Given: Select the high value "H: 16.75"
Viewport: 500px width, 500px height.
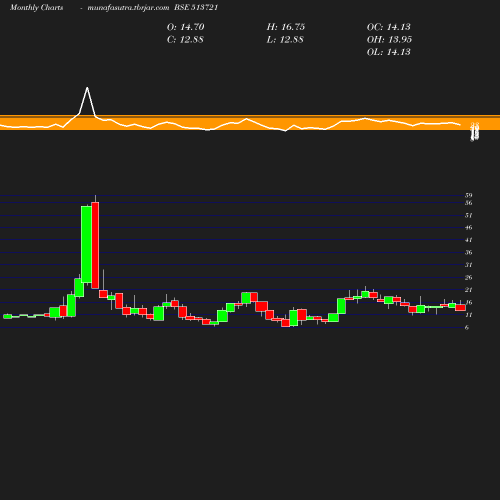Looking at the screenshot, I should coord(286,27).
